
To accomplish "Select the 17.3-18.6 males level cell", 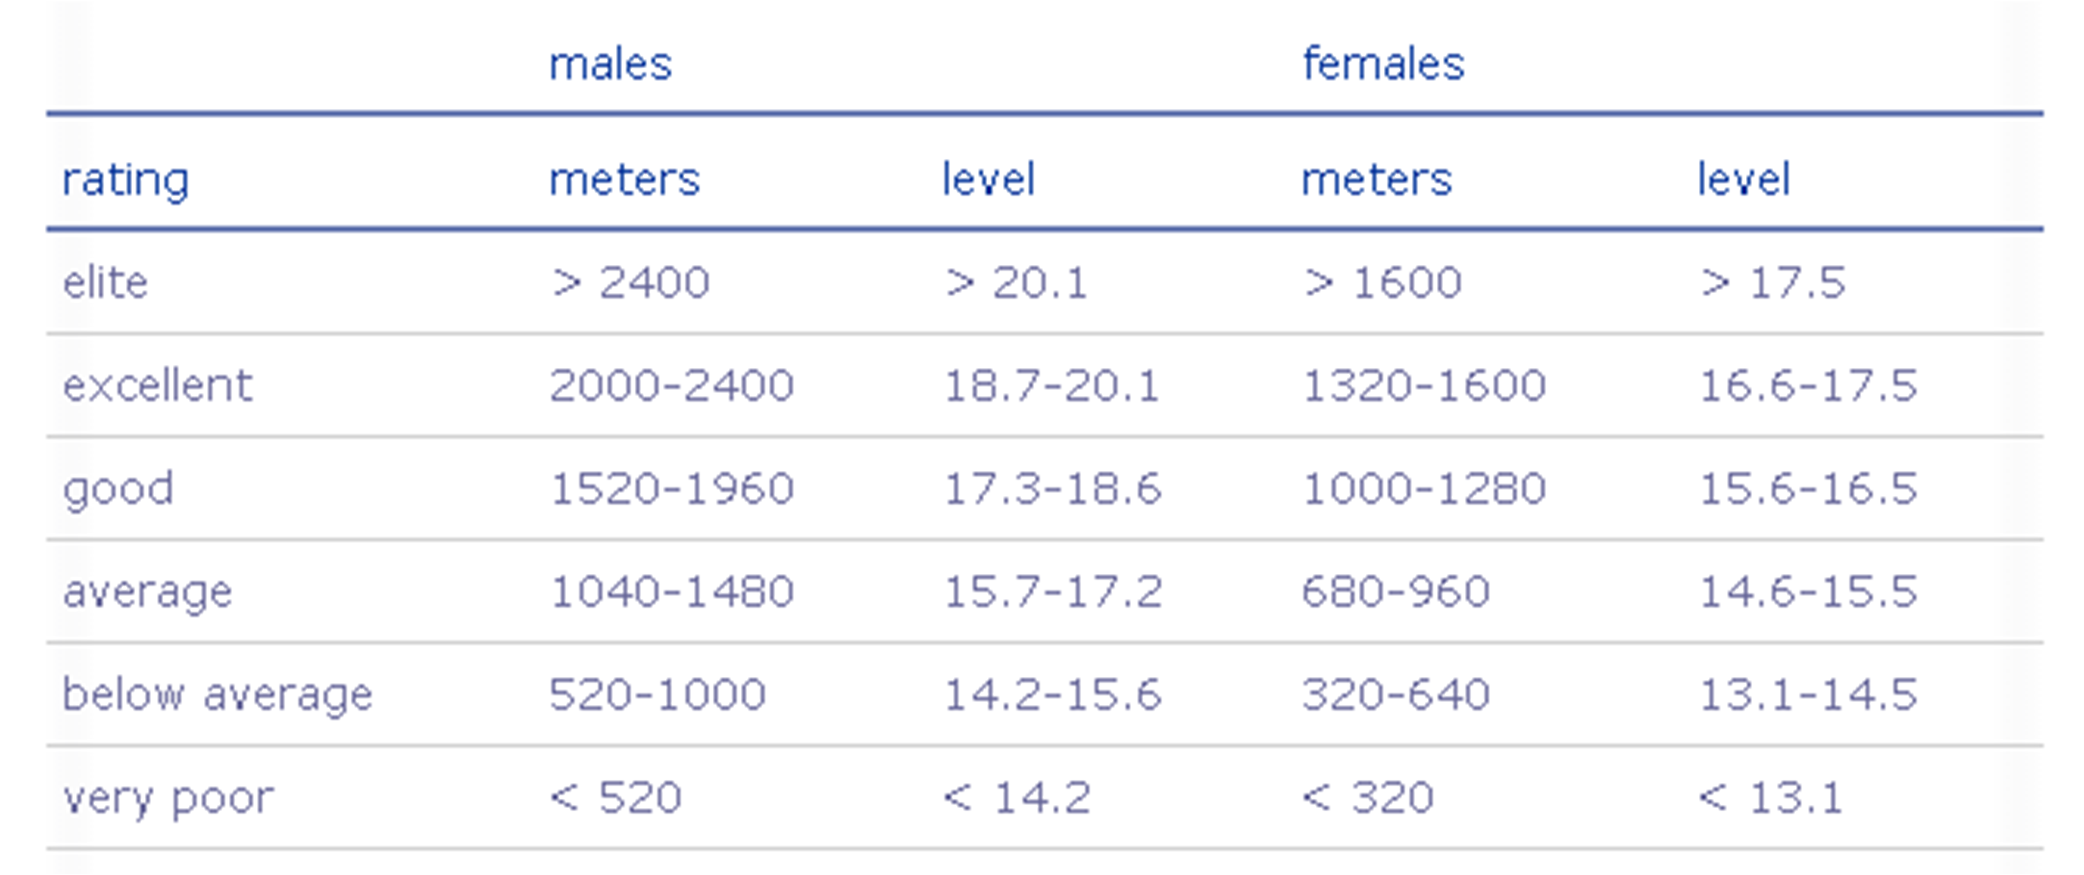I will click(1052, 489).
